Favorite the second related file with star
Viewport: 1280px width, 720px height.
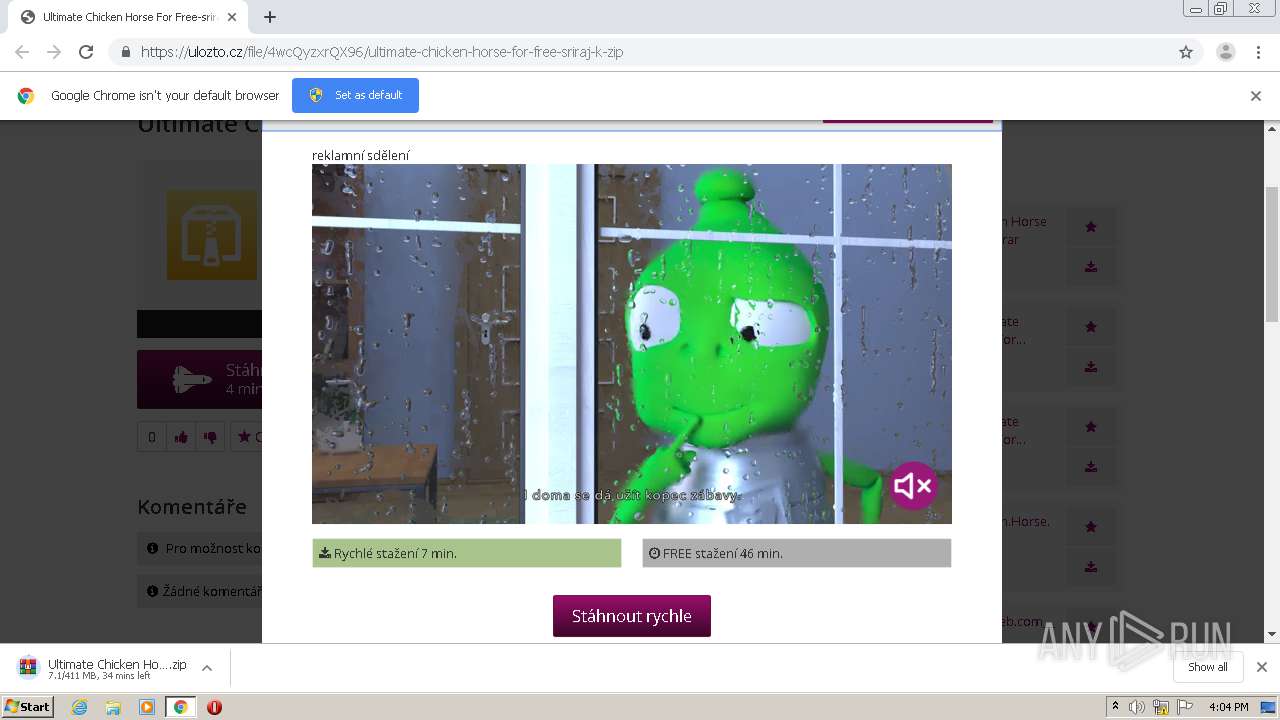pyautogui.click(x=1091, y=327)
